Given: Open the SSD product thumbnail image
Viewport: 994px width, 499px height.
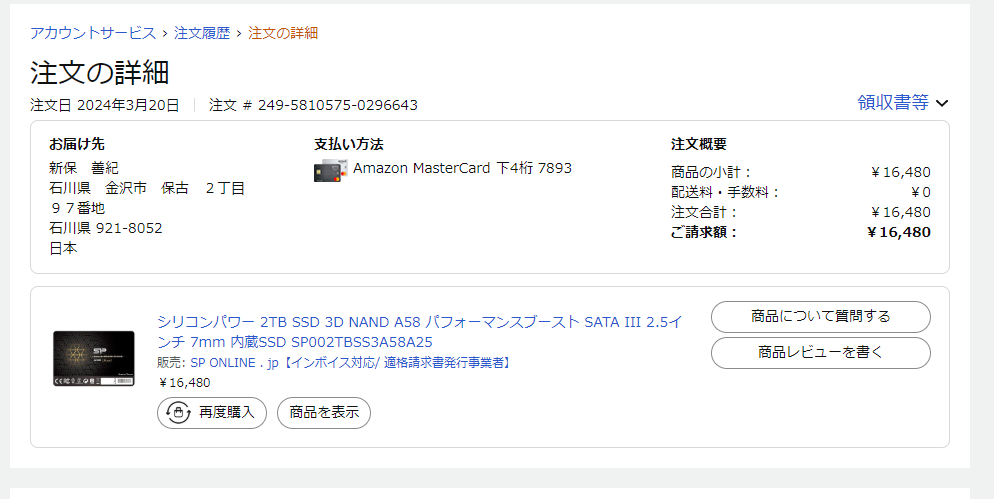Looking at the screenshot, I should [94, 359].
